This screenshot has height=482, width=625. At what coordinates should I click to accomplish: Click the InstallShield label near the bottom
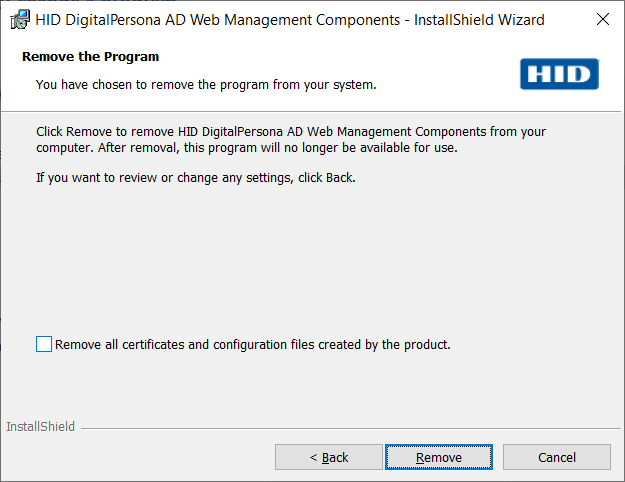click(40, 427)
